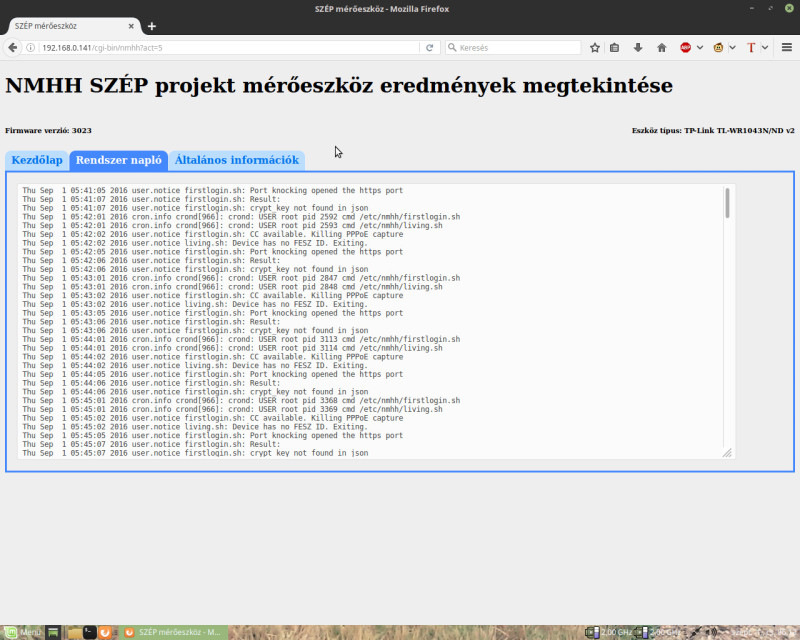Image resolution: width=800 pixels, height=640 pixels.
Task: Click log line cron pid 2848 living.sh
Action: tap(233, 287)
